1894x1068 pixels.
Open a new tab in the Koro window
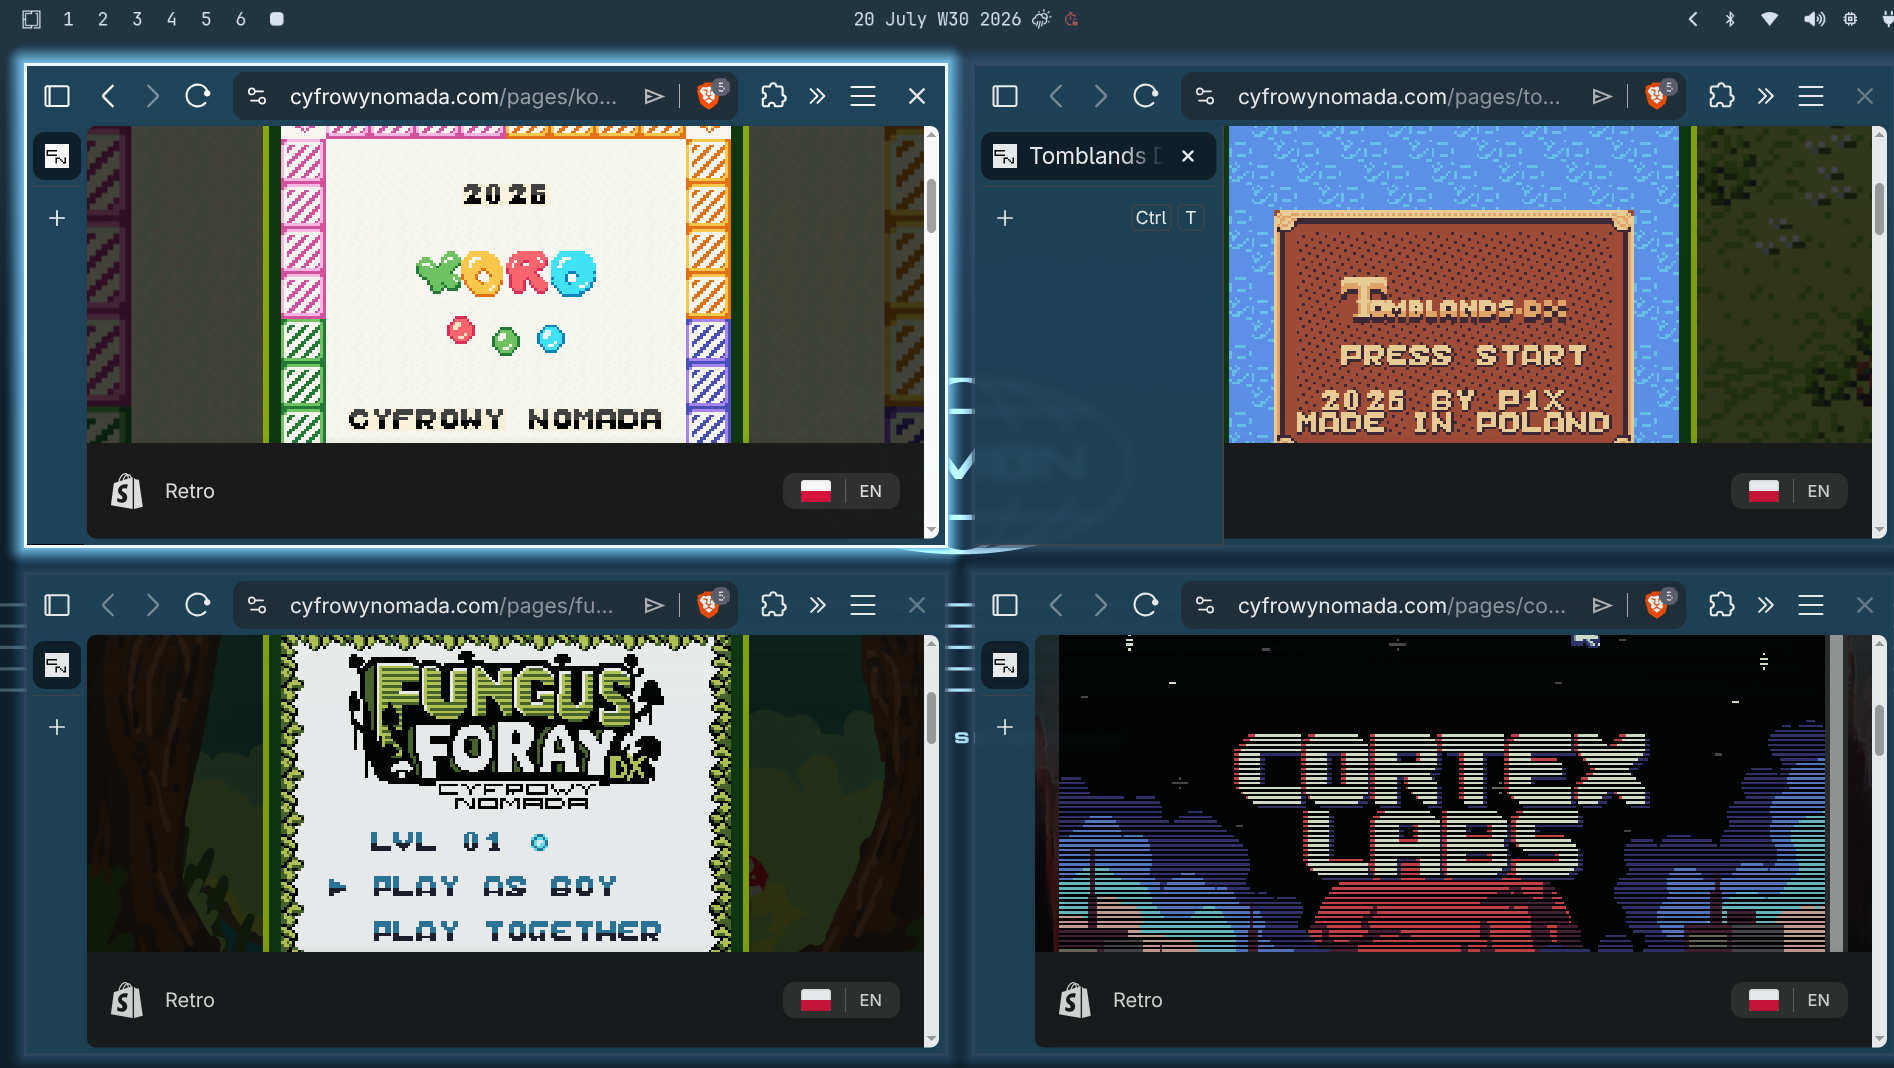[x=57, y=218]
